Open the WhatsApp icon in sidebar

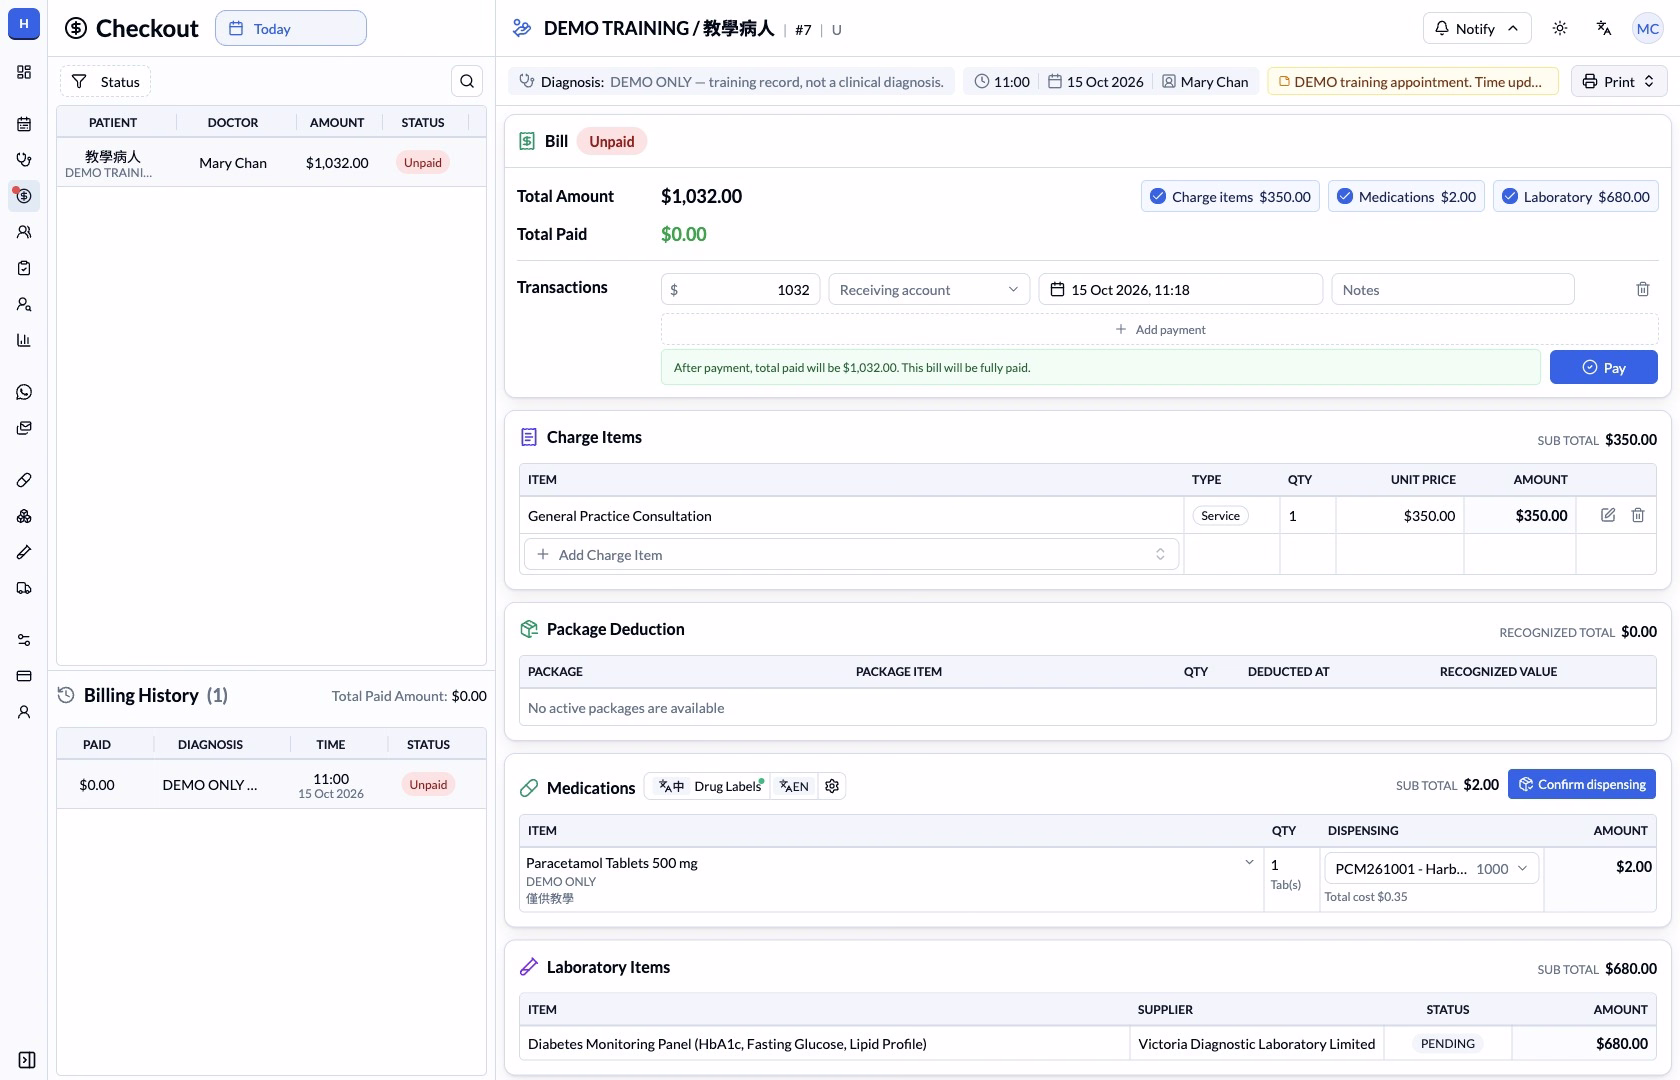coord(24,392)
